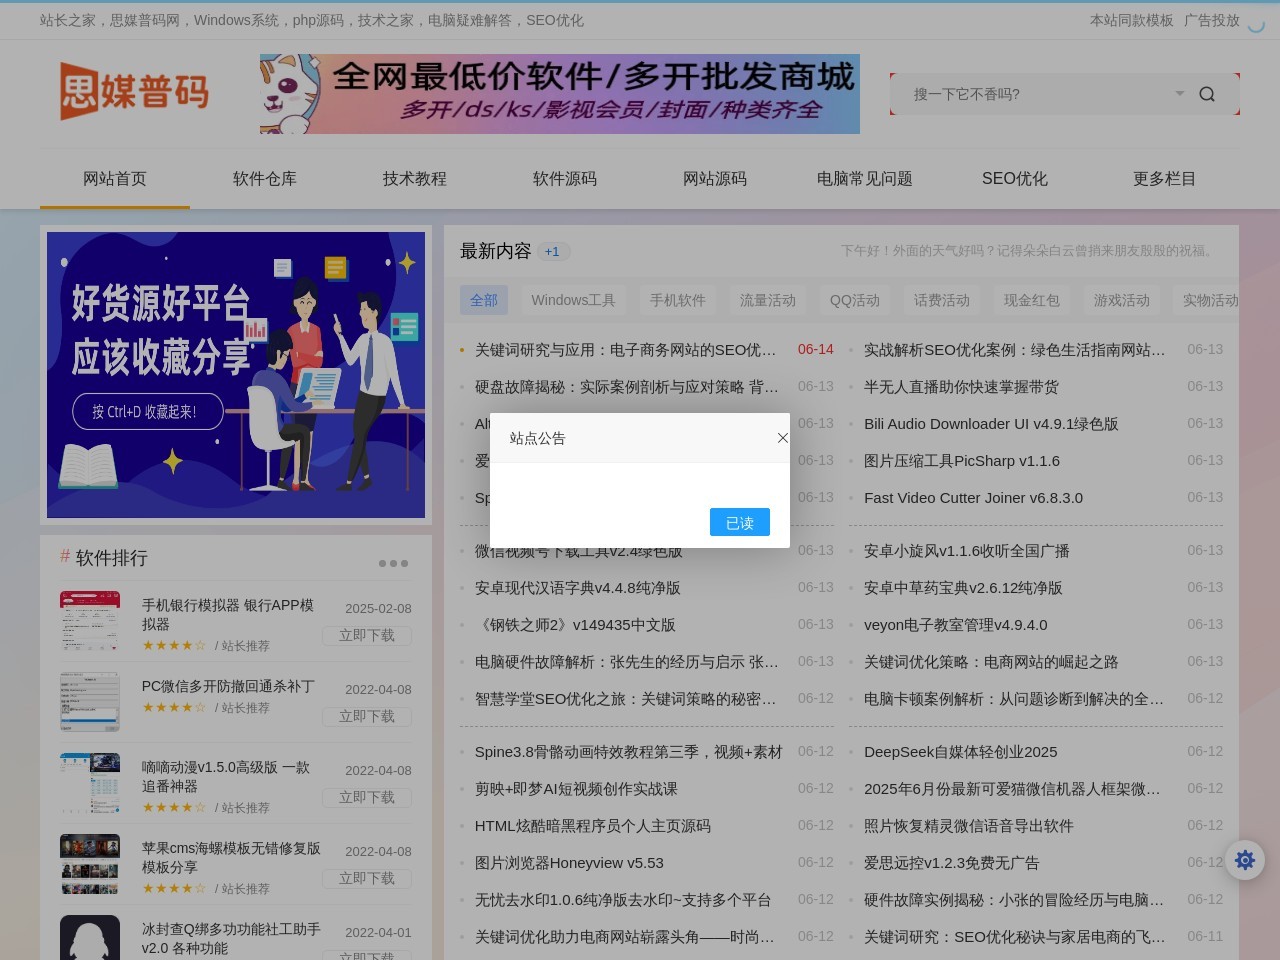Screen dimensions: 1280x960
Task: Click 立即下载 for 嘀嘀动漫v1.5.0
Action: click(x=367, y=797)
